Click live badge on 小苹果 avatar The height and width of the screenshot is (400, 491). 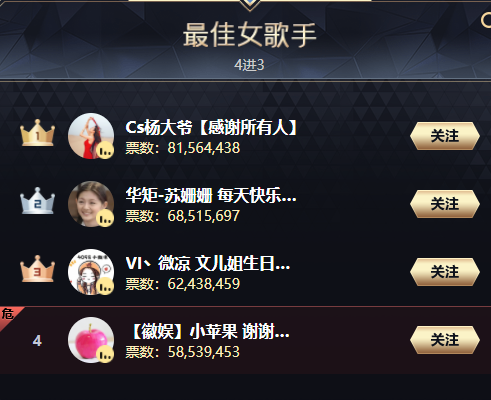pos(105,354)
